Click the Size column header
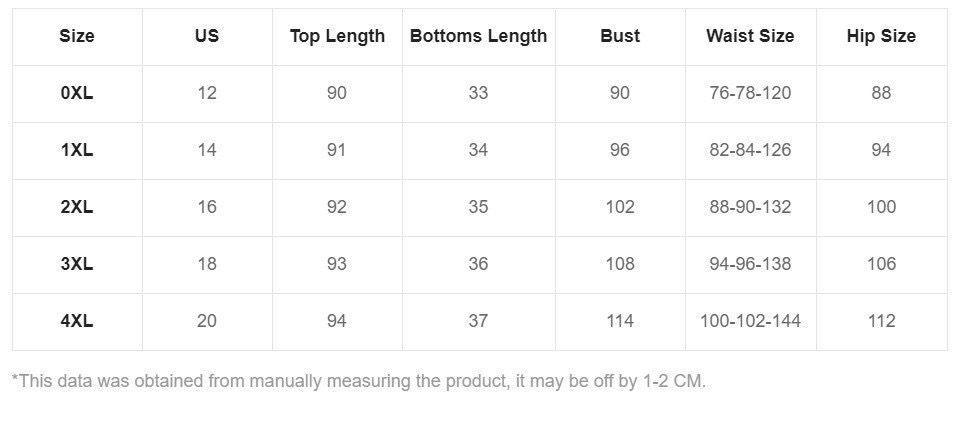The image size is (967, 425). [77, 36]
